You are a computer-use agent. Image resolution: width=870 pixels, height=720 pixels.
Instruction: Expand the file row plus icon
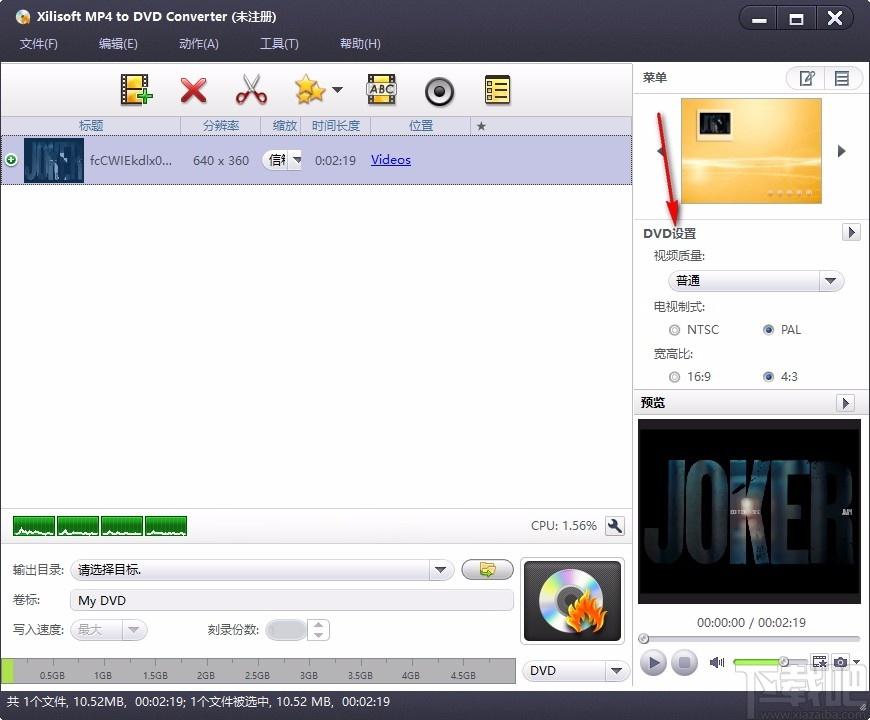pos(11,160)
